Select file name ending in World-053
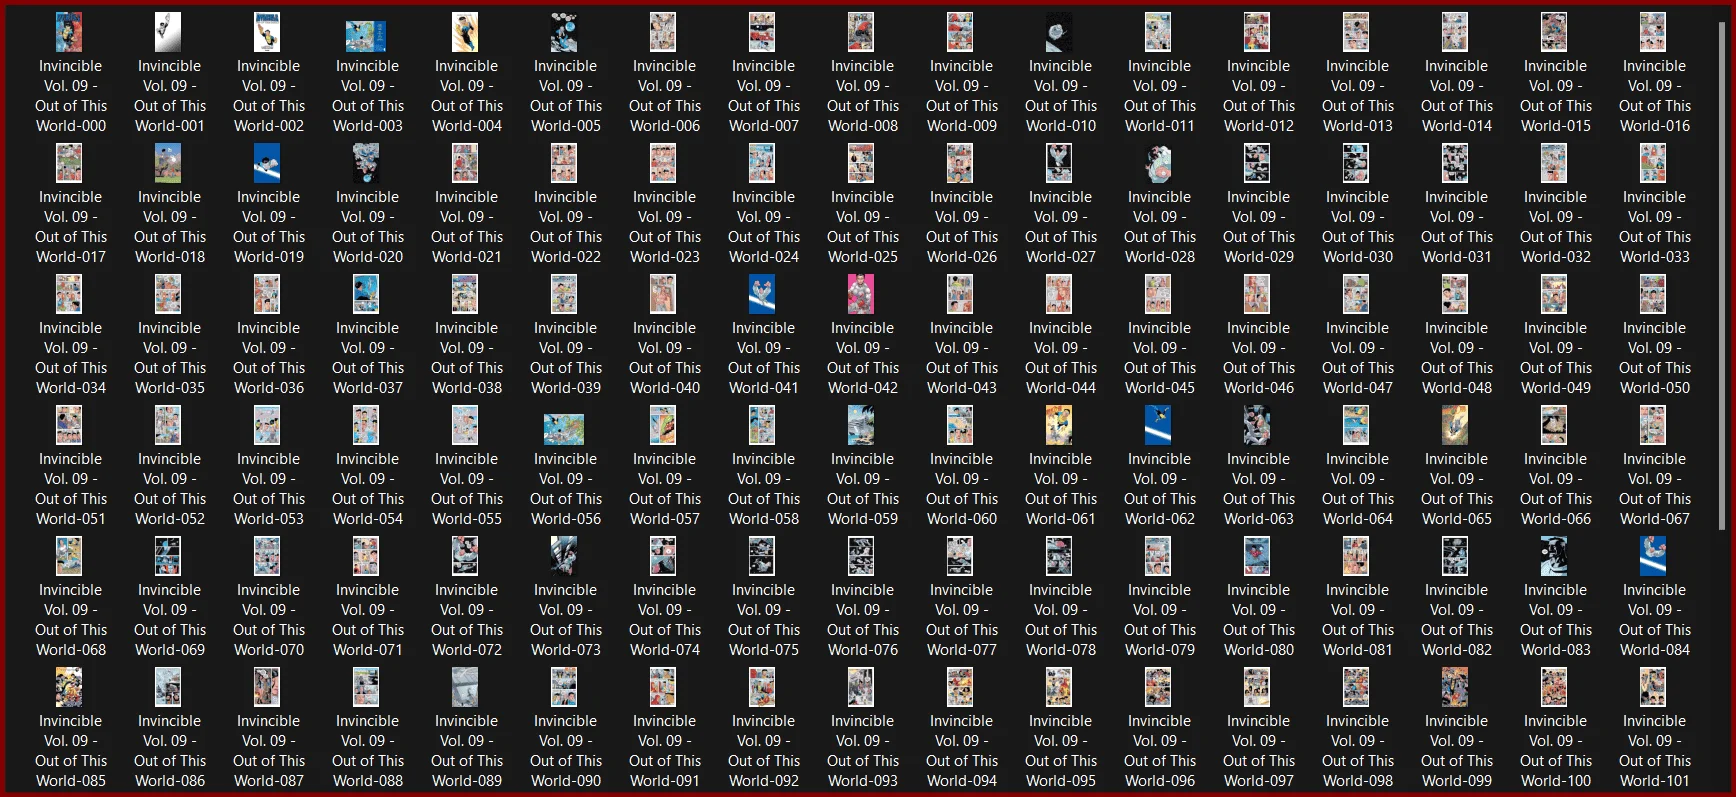 [x=269, y=489]
